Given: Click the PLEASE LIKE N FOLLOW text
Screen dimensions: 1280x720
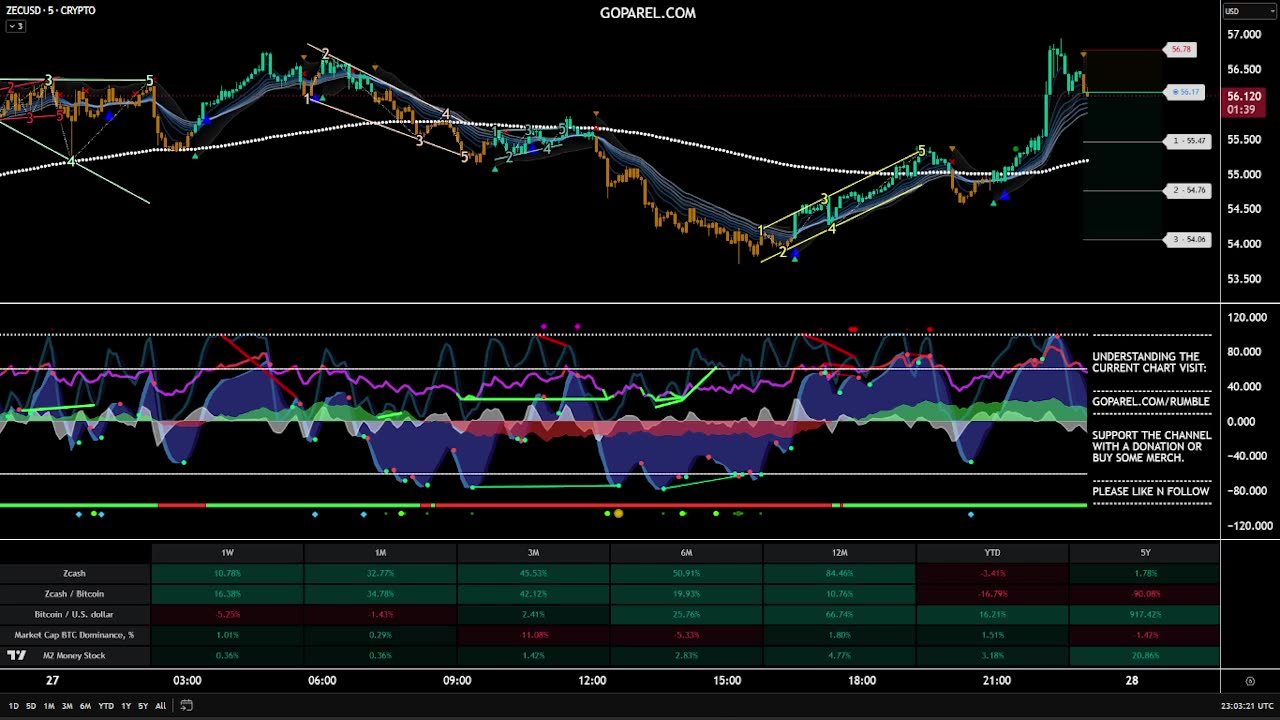Looking at the screenshot, I should pos(1151,492).
